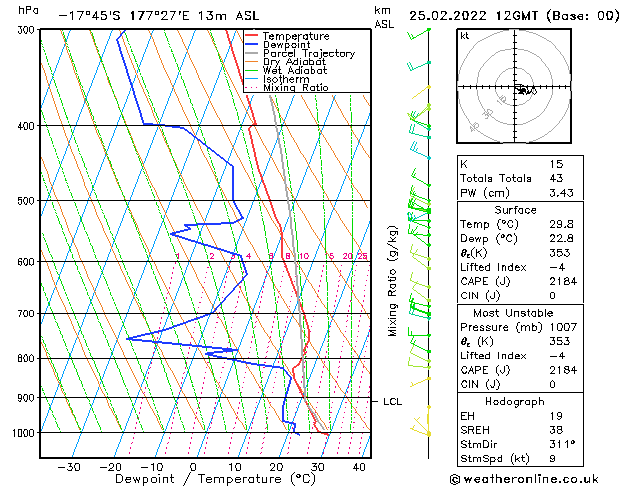Click the weatheronline.co.uk copyright text
629x486 pixels.
tap(524, 479)
